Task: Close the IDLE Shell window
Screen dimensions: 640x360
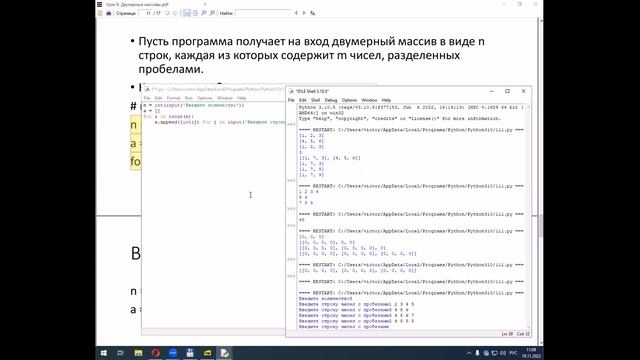Action: pos(523,91)
